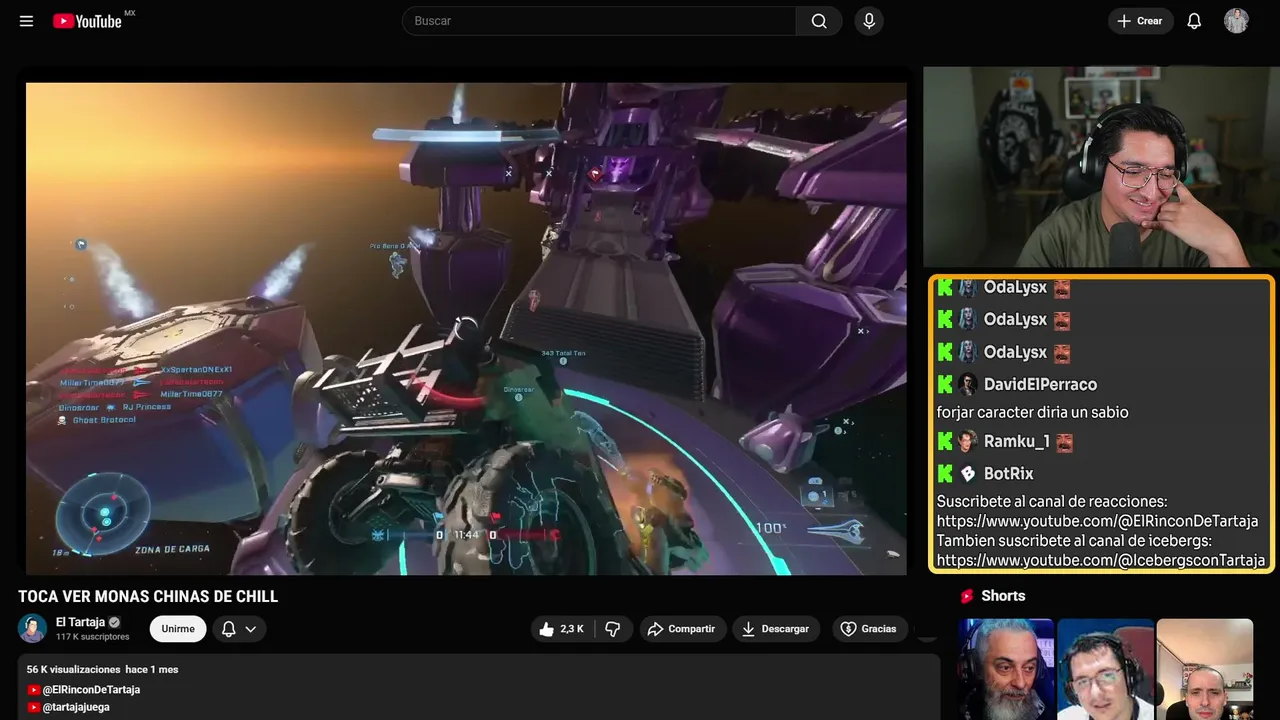Open El Tartaja channel avatar

tap(33, 628)
